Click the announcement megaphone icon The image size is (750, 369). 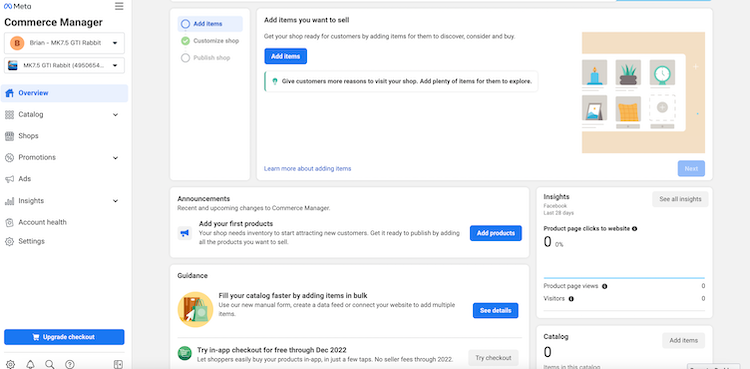point(185,233)
